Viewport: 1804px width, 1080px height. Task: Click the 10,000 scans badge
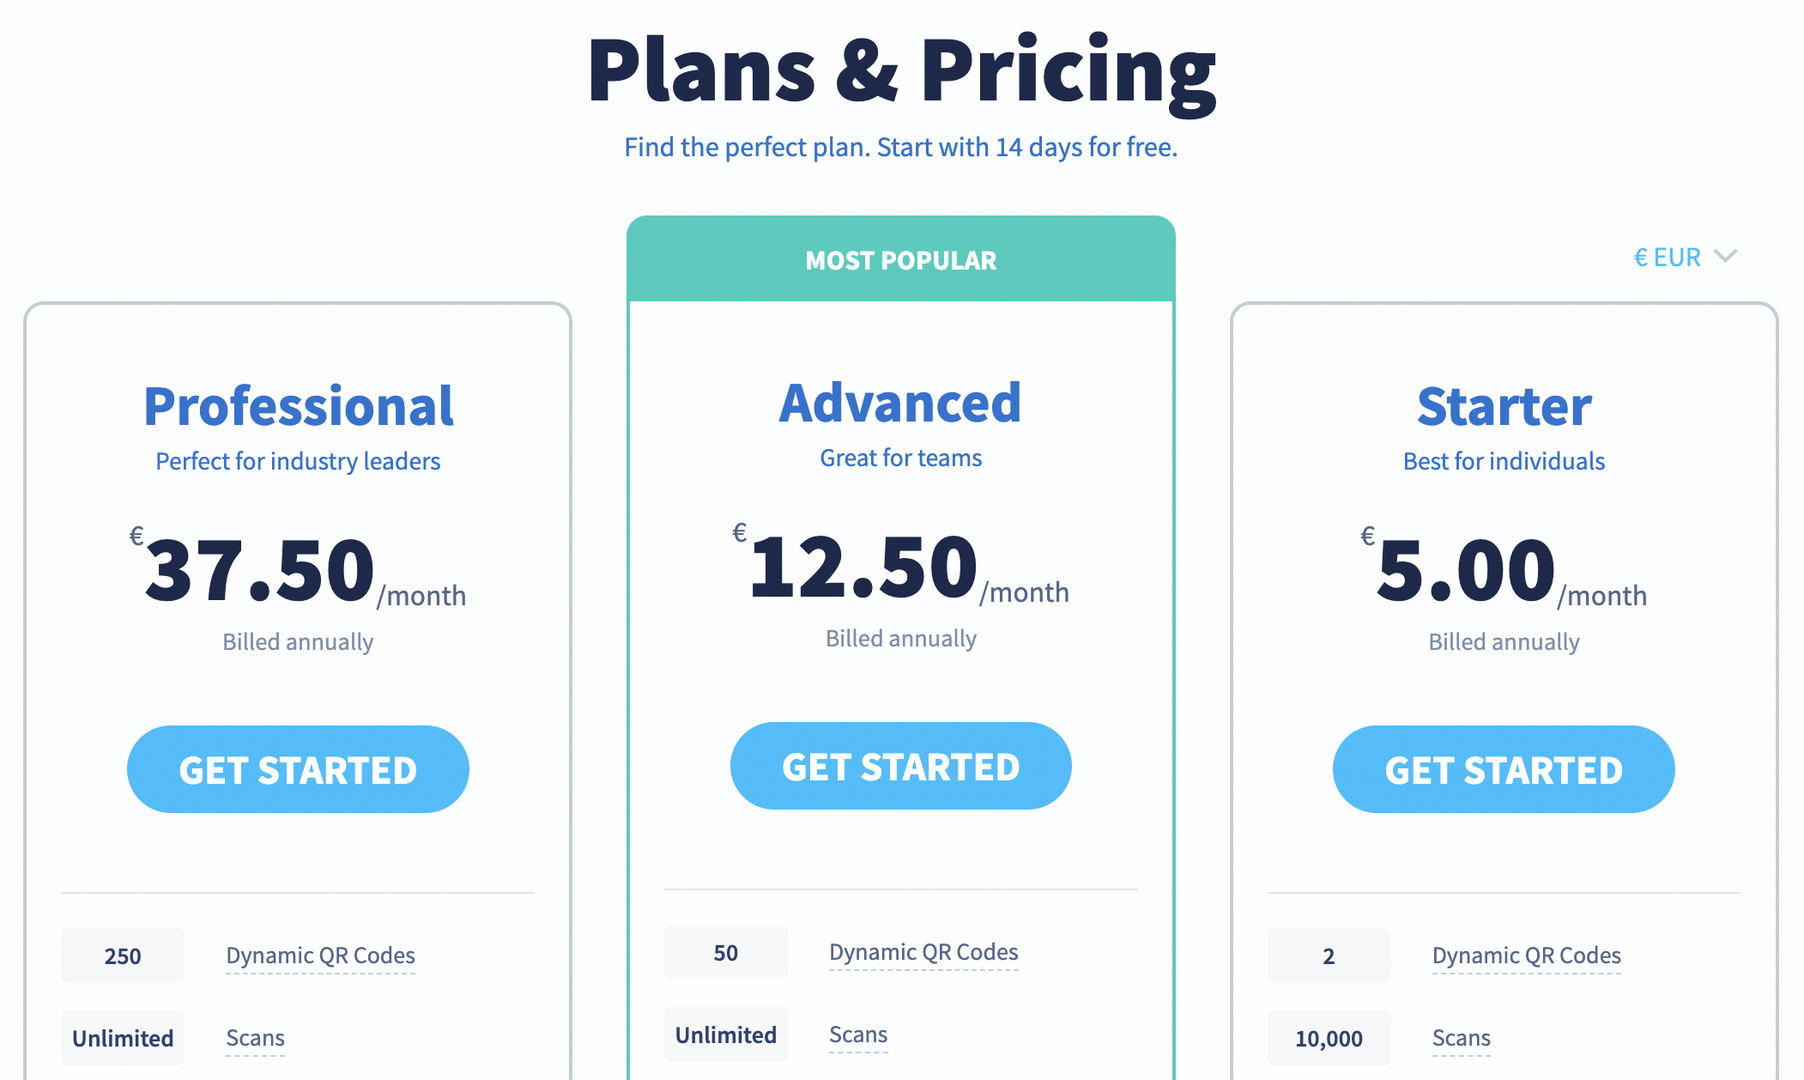pyautogui.click(x=1328, y=1039)
